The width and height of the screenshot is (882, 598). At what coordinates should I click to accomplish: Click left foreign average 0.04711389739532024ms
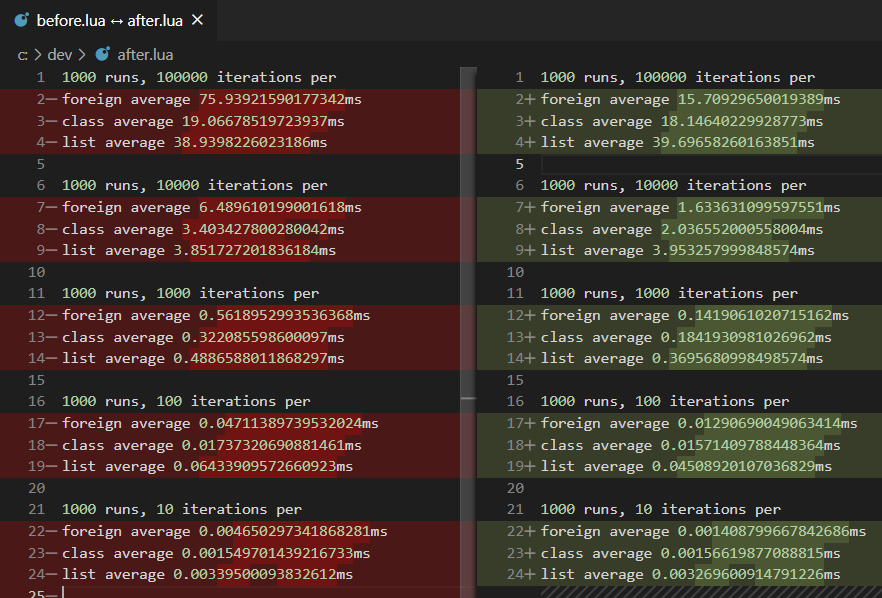(x=220, y=424)
